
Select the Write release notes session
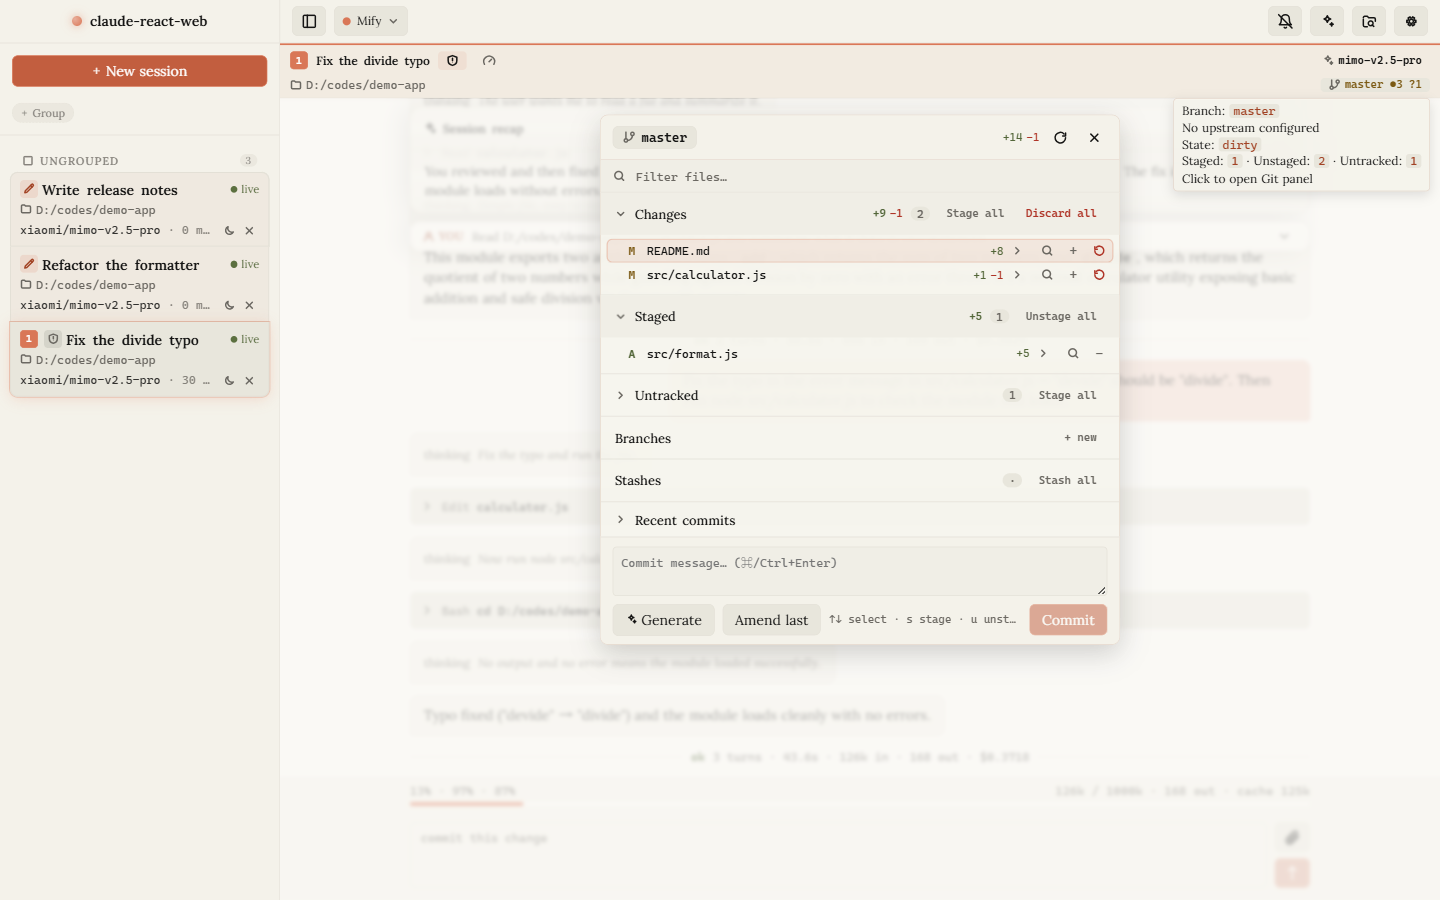tap(139, 209)
